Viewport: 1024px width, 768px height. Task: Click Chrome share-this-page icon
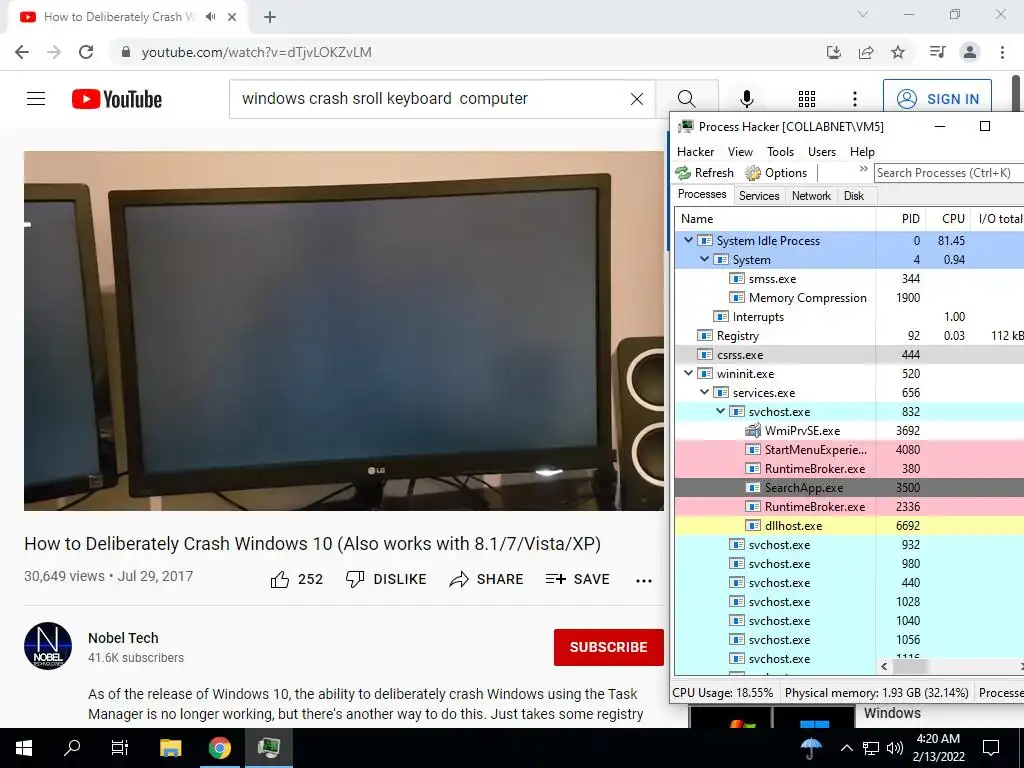coord(866,52)
